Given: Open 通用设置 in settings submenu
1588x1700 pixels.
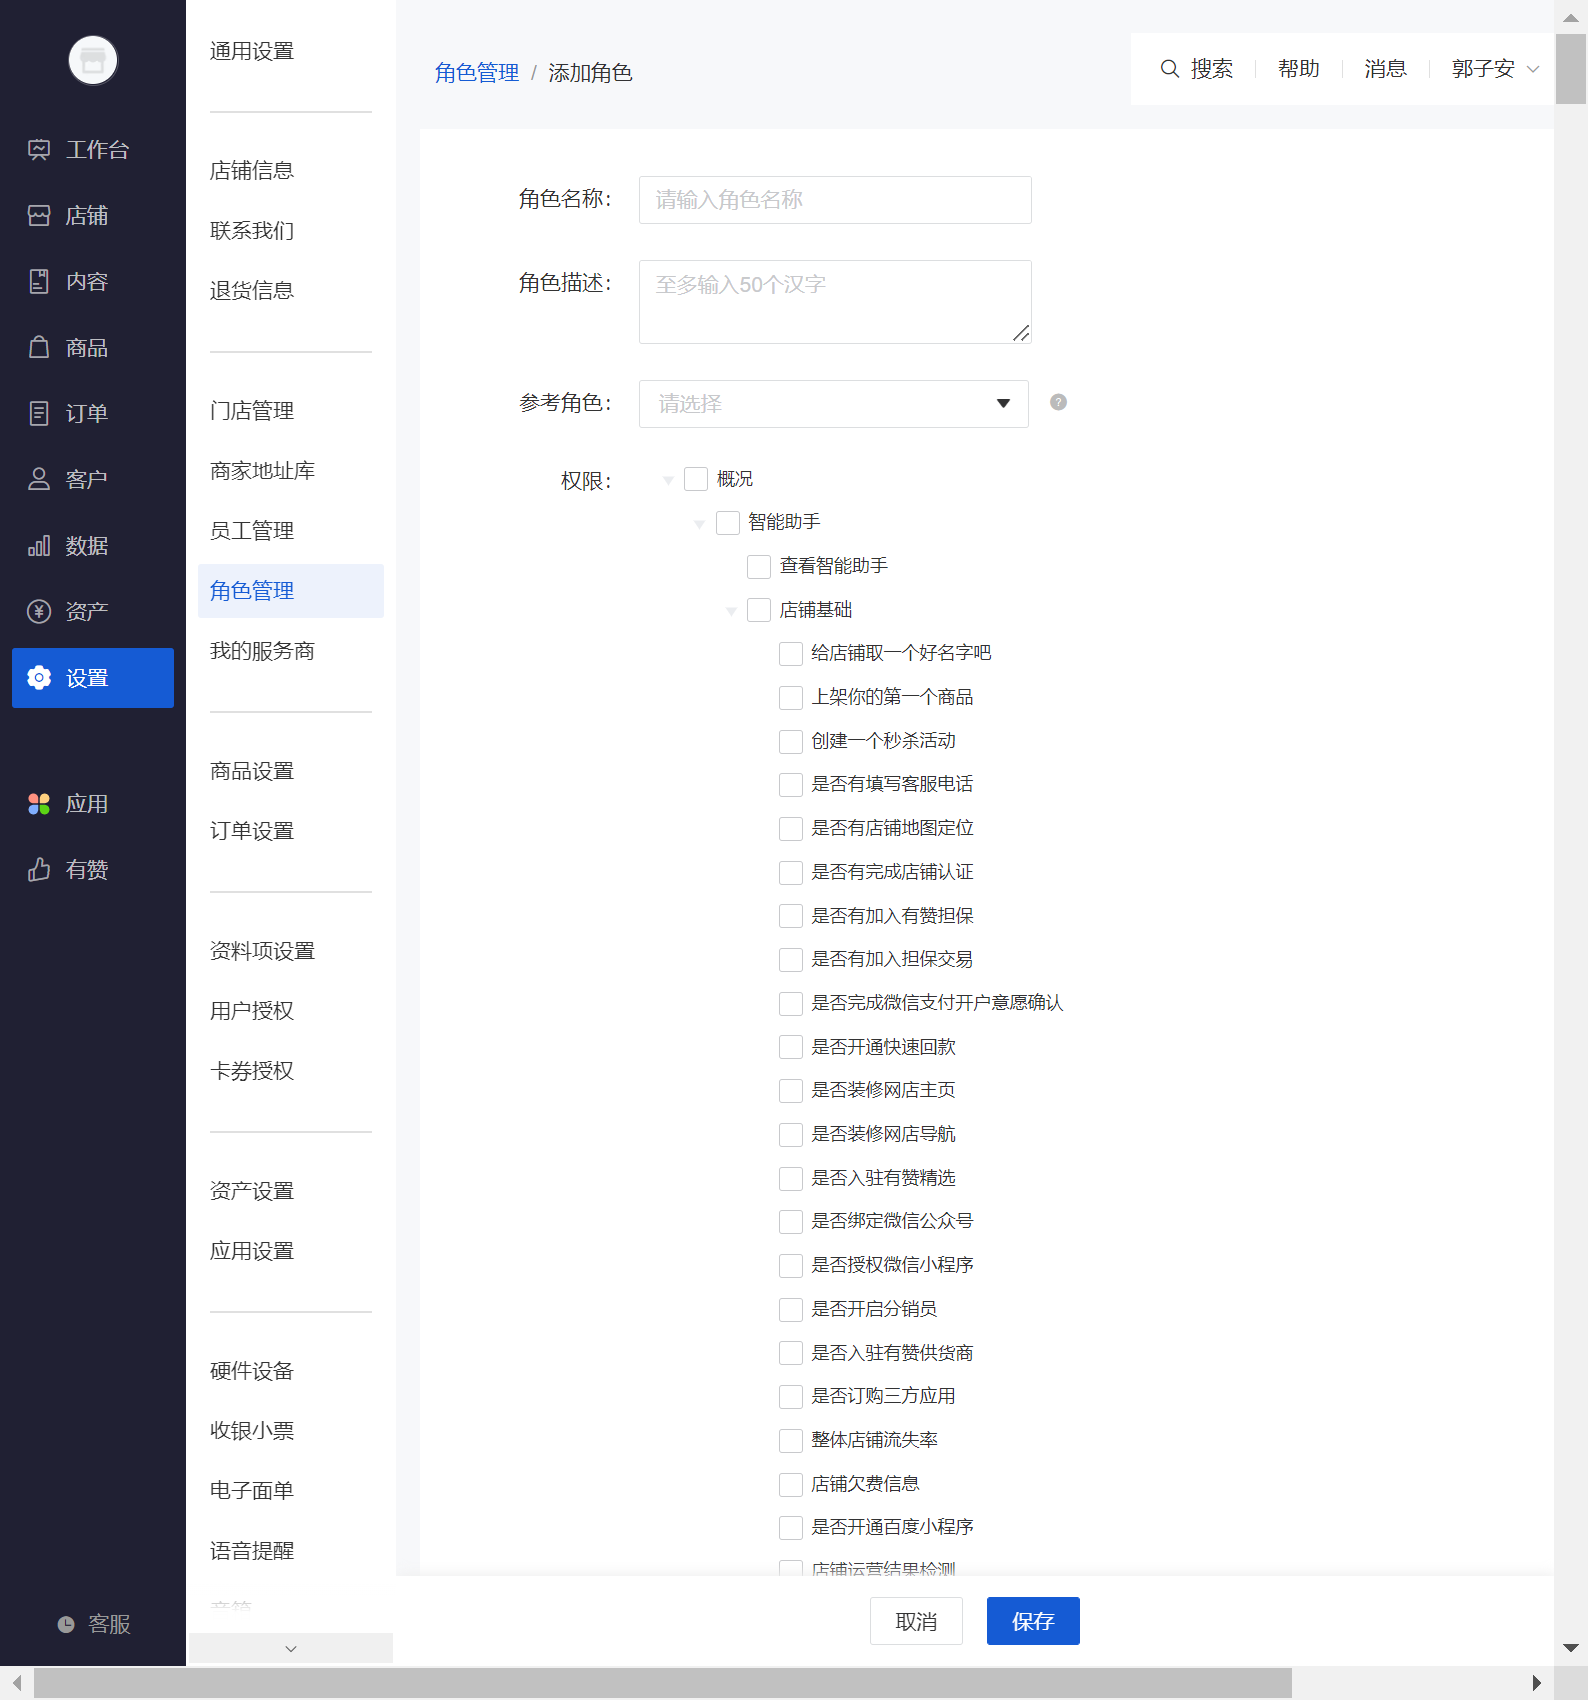Looking at the screenshot, I should [252, 51].
